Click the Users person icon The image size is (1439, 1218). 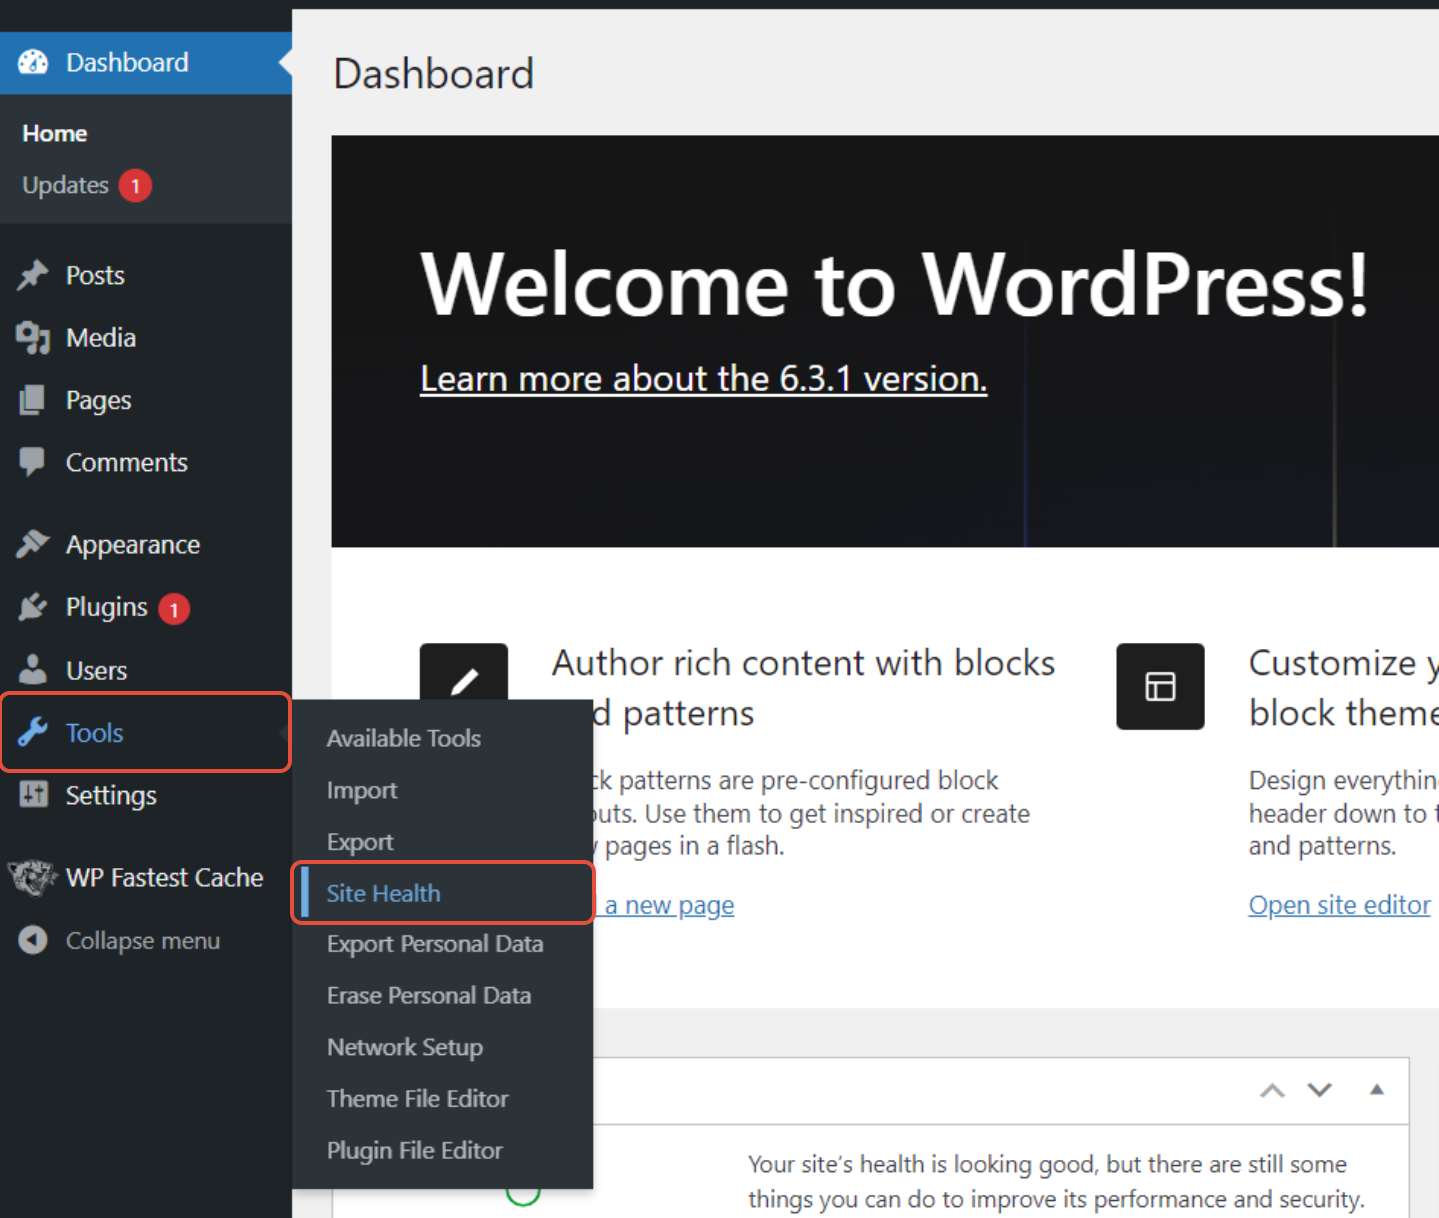pyautogui.click(x=33, y=669)
